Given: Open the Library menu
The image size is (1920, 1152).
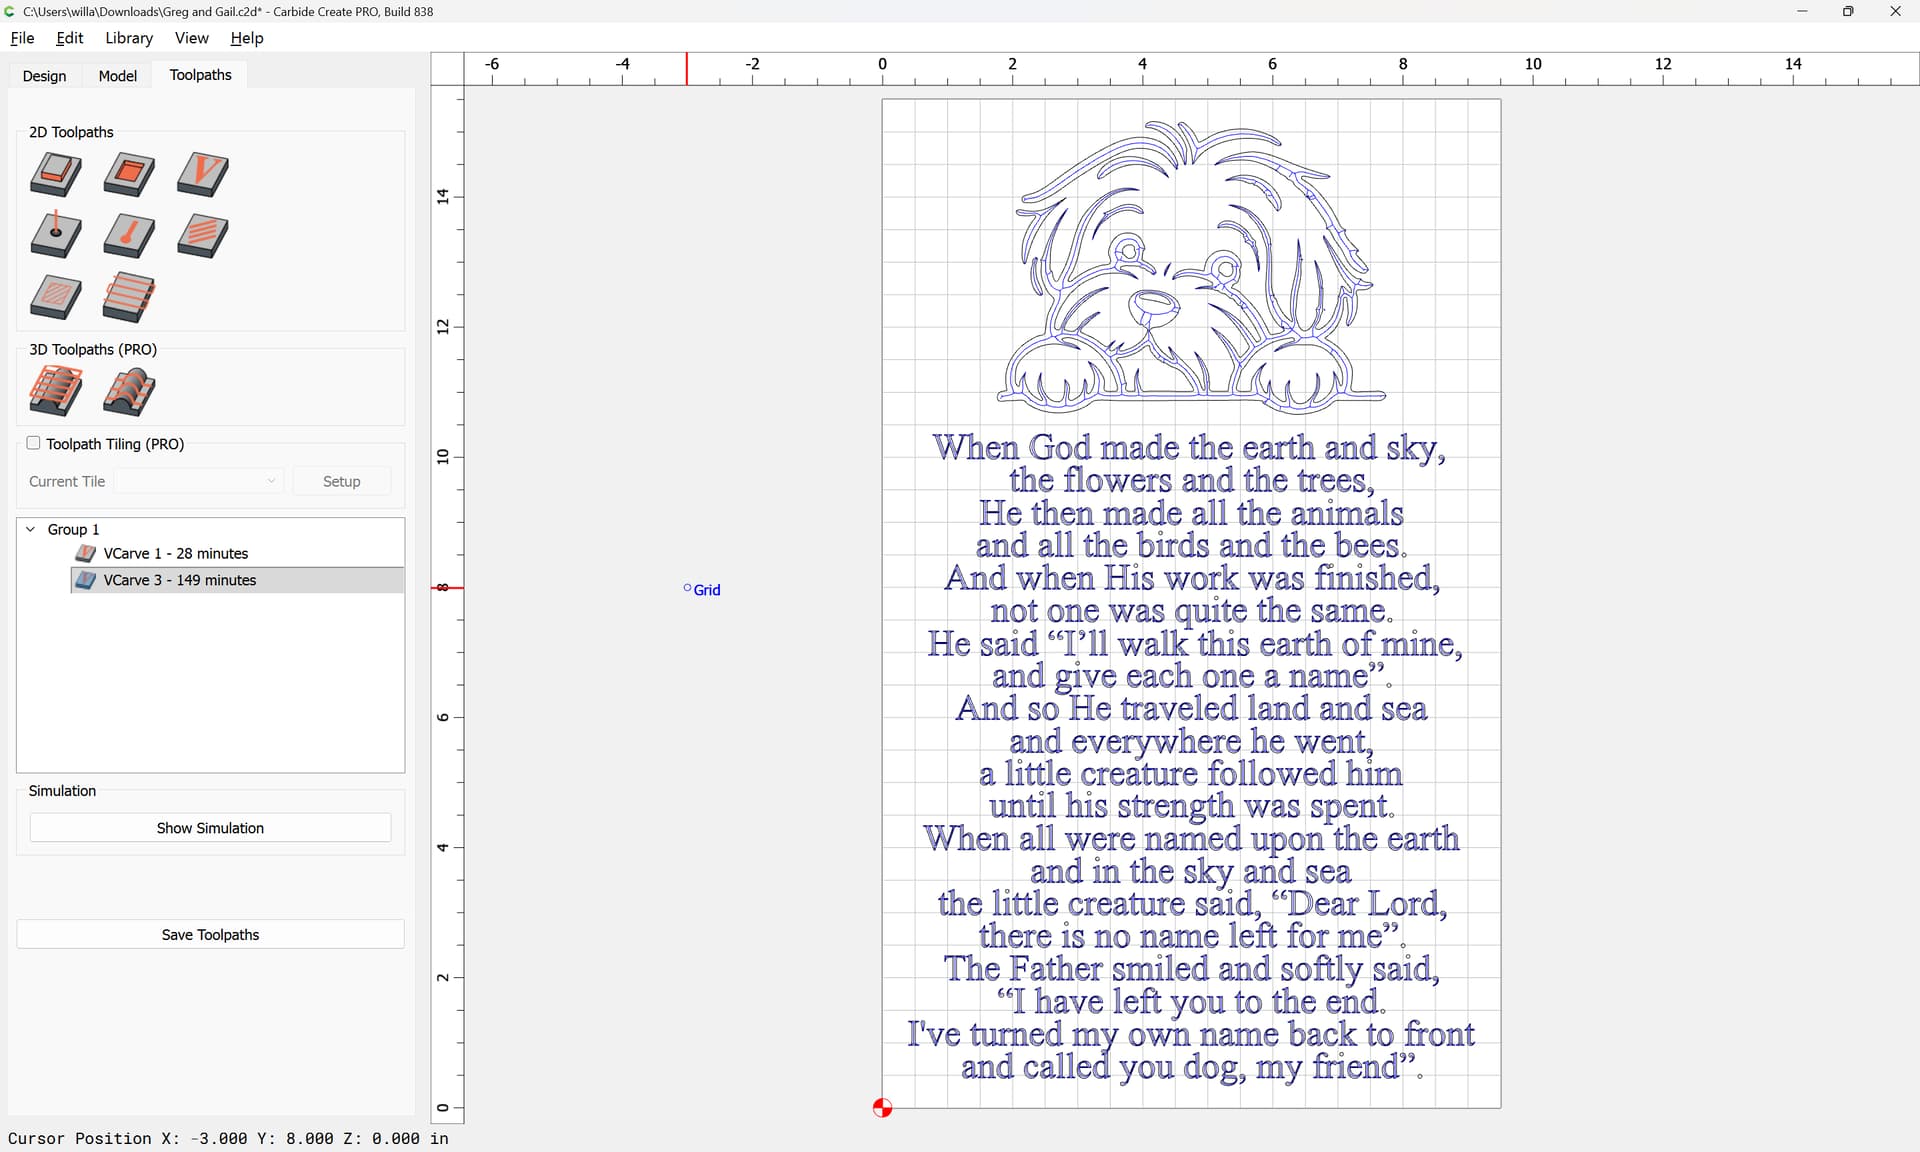Looking at the screenshot, I should coord(129,38).
